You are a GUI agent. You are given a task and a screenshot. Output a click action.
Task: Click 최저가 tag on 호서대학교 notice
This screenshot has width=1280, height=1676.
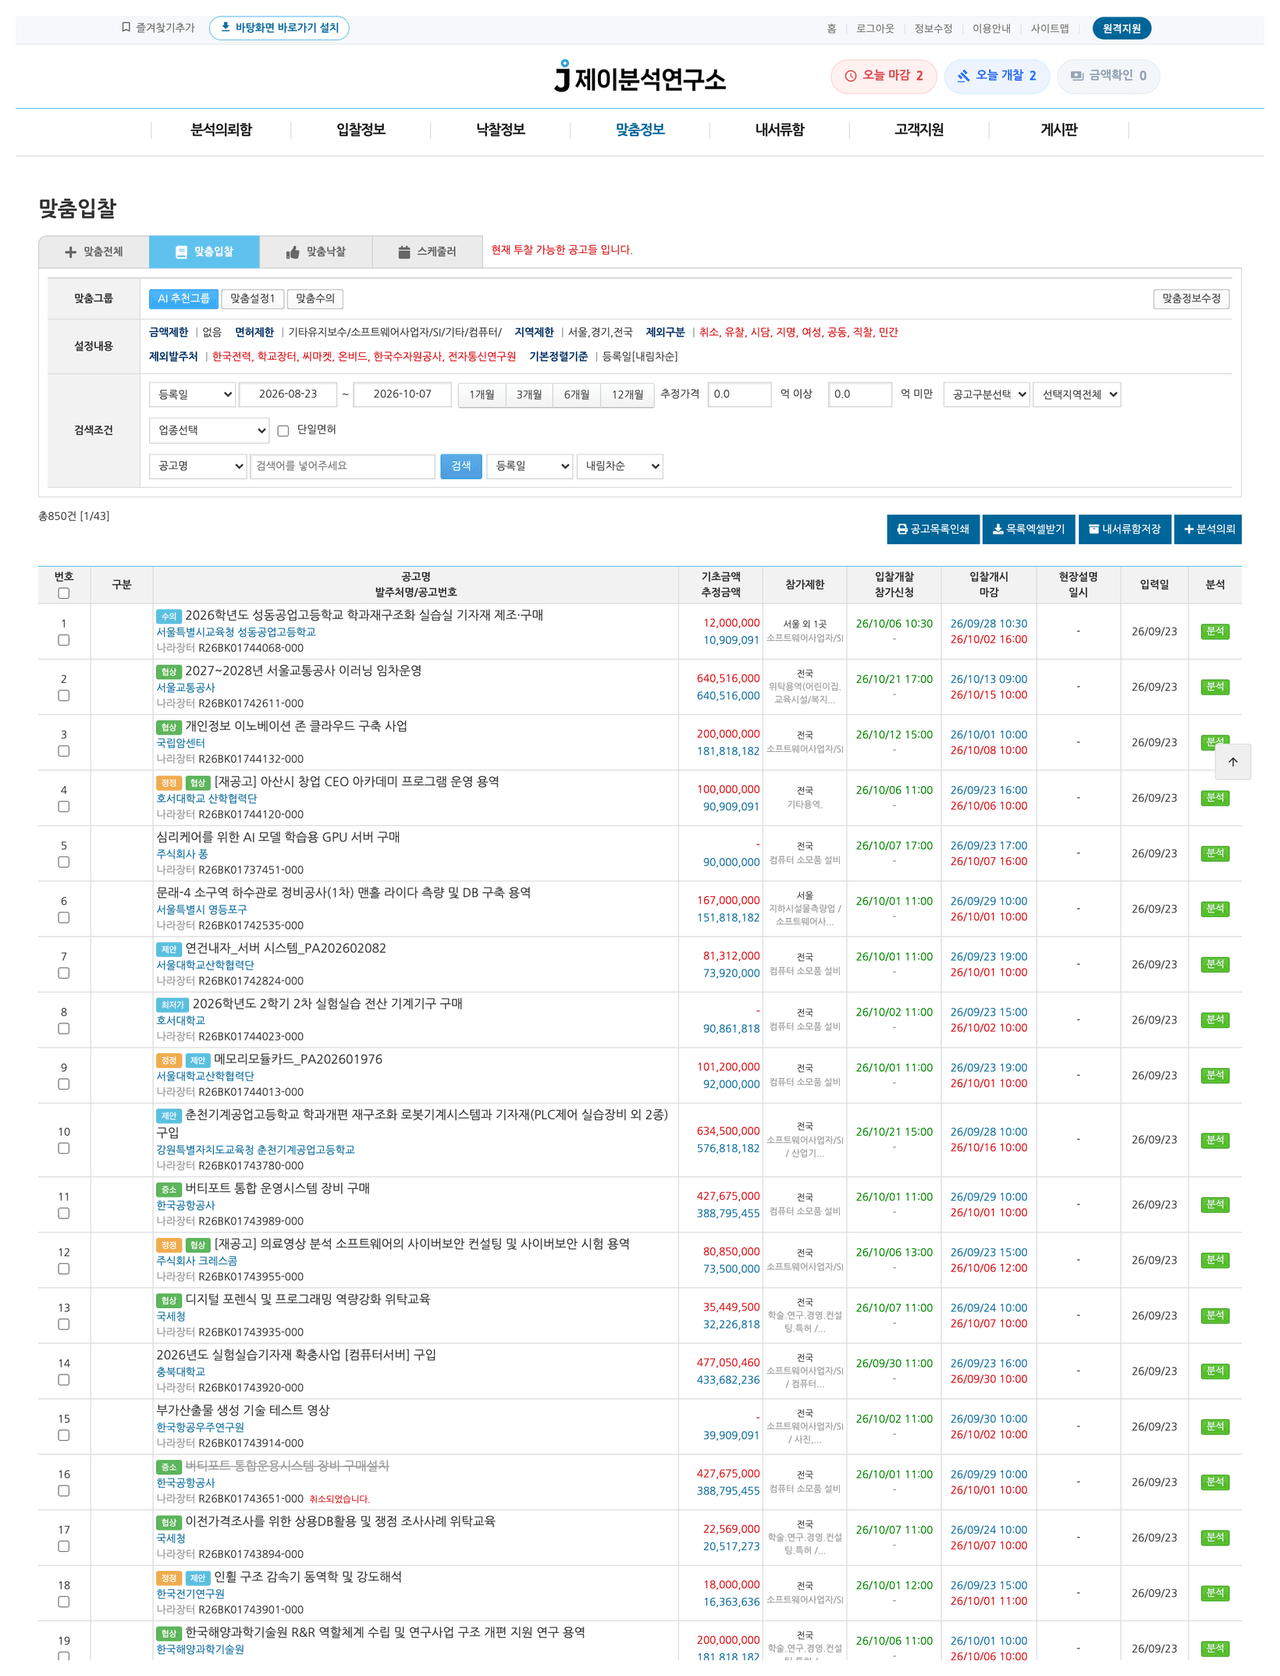pos(172,1005)
